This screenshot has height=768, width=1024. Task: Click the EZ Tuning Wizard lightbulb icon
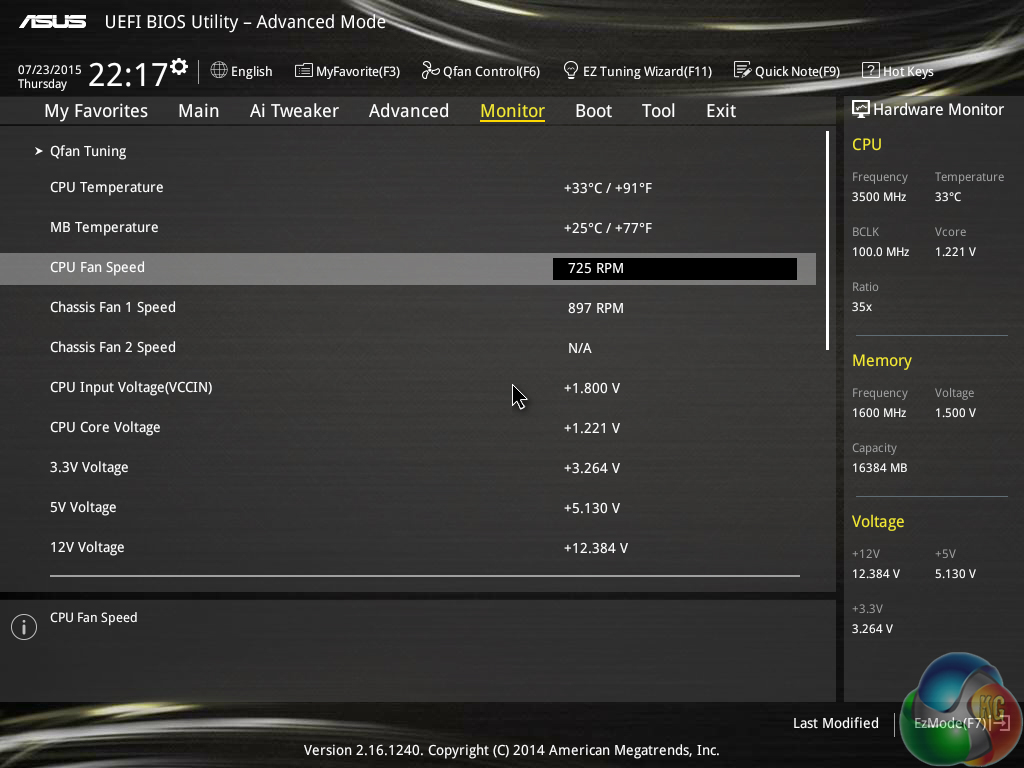tap(570, 70)
